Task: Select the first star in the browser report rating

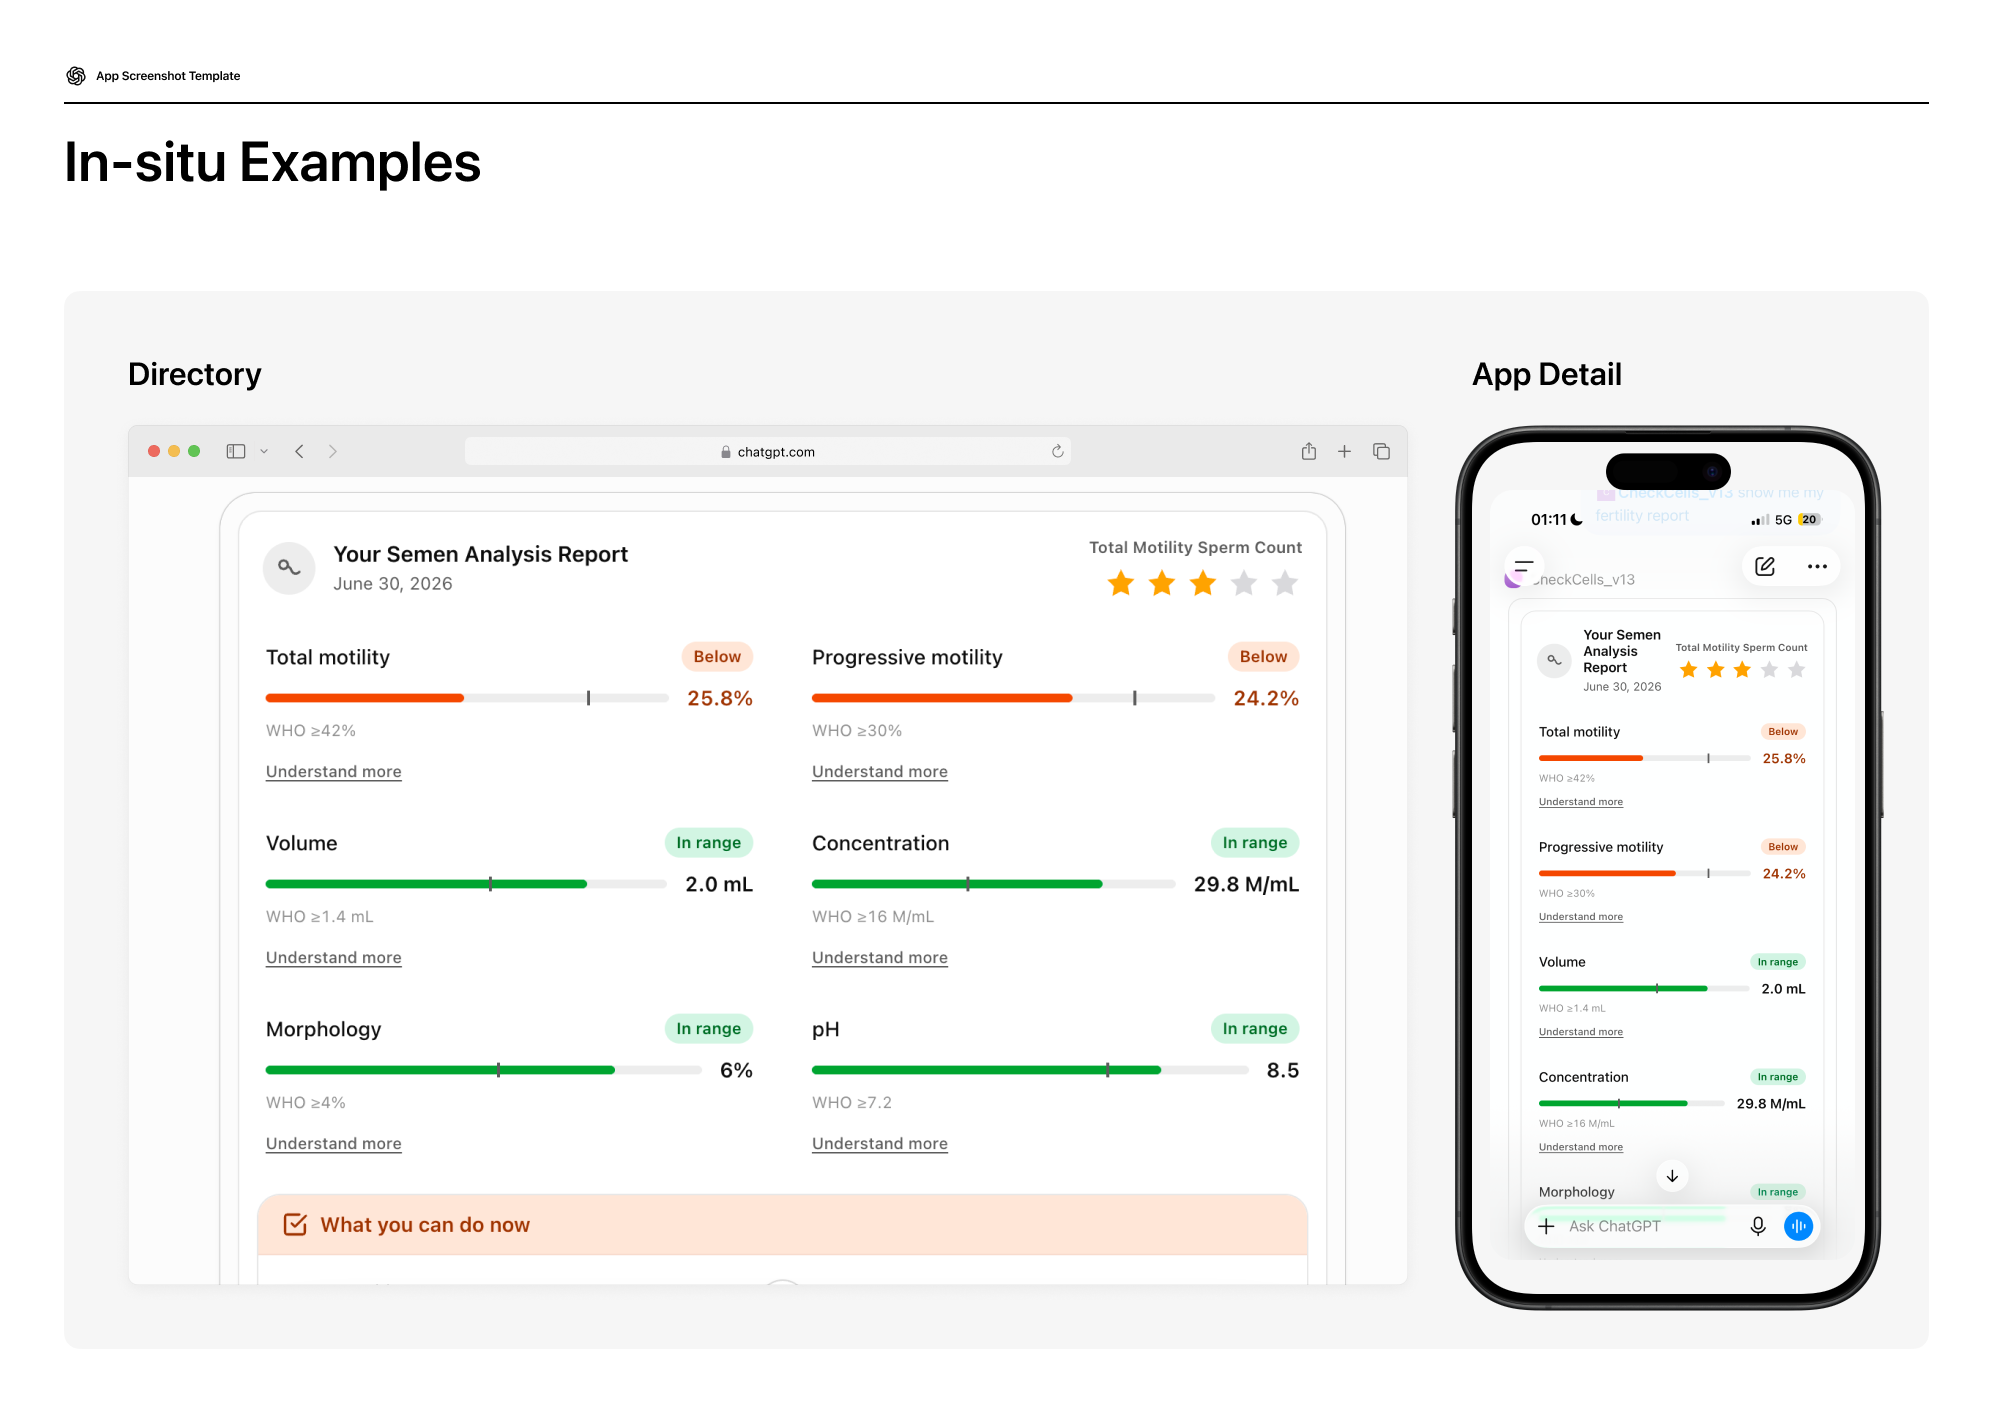Action: [1121, 583]
